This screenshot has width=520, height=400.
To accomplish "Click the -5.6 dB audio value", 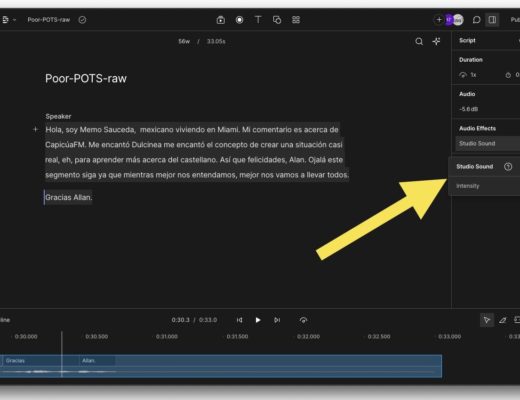I will (468, 109).
